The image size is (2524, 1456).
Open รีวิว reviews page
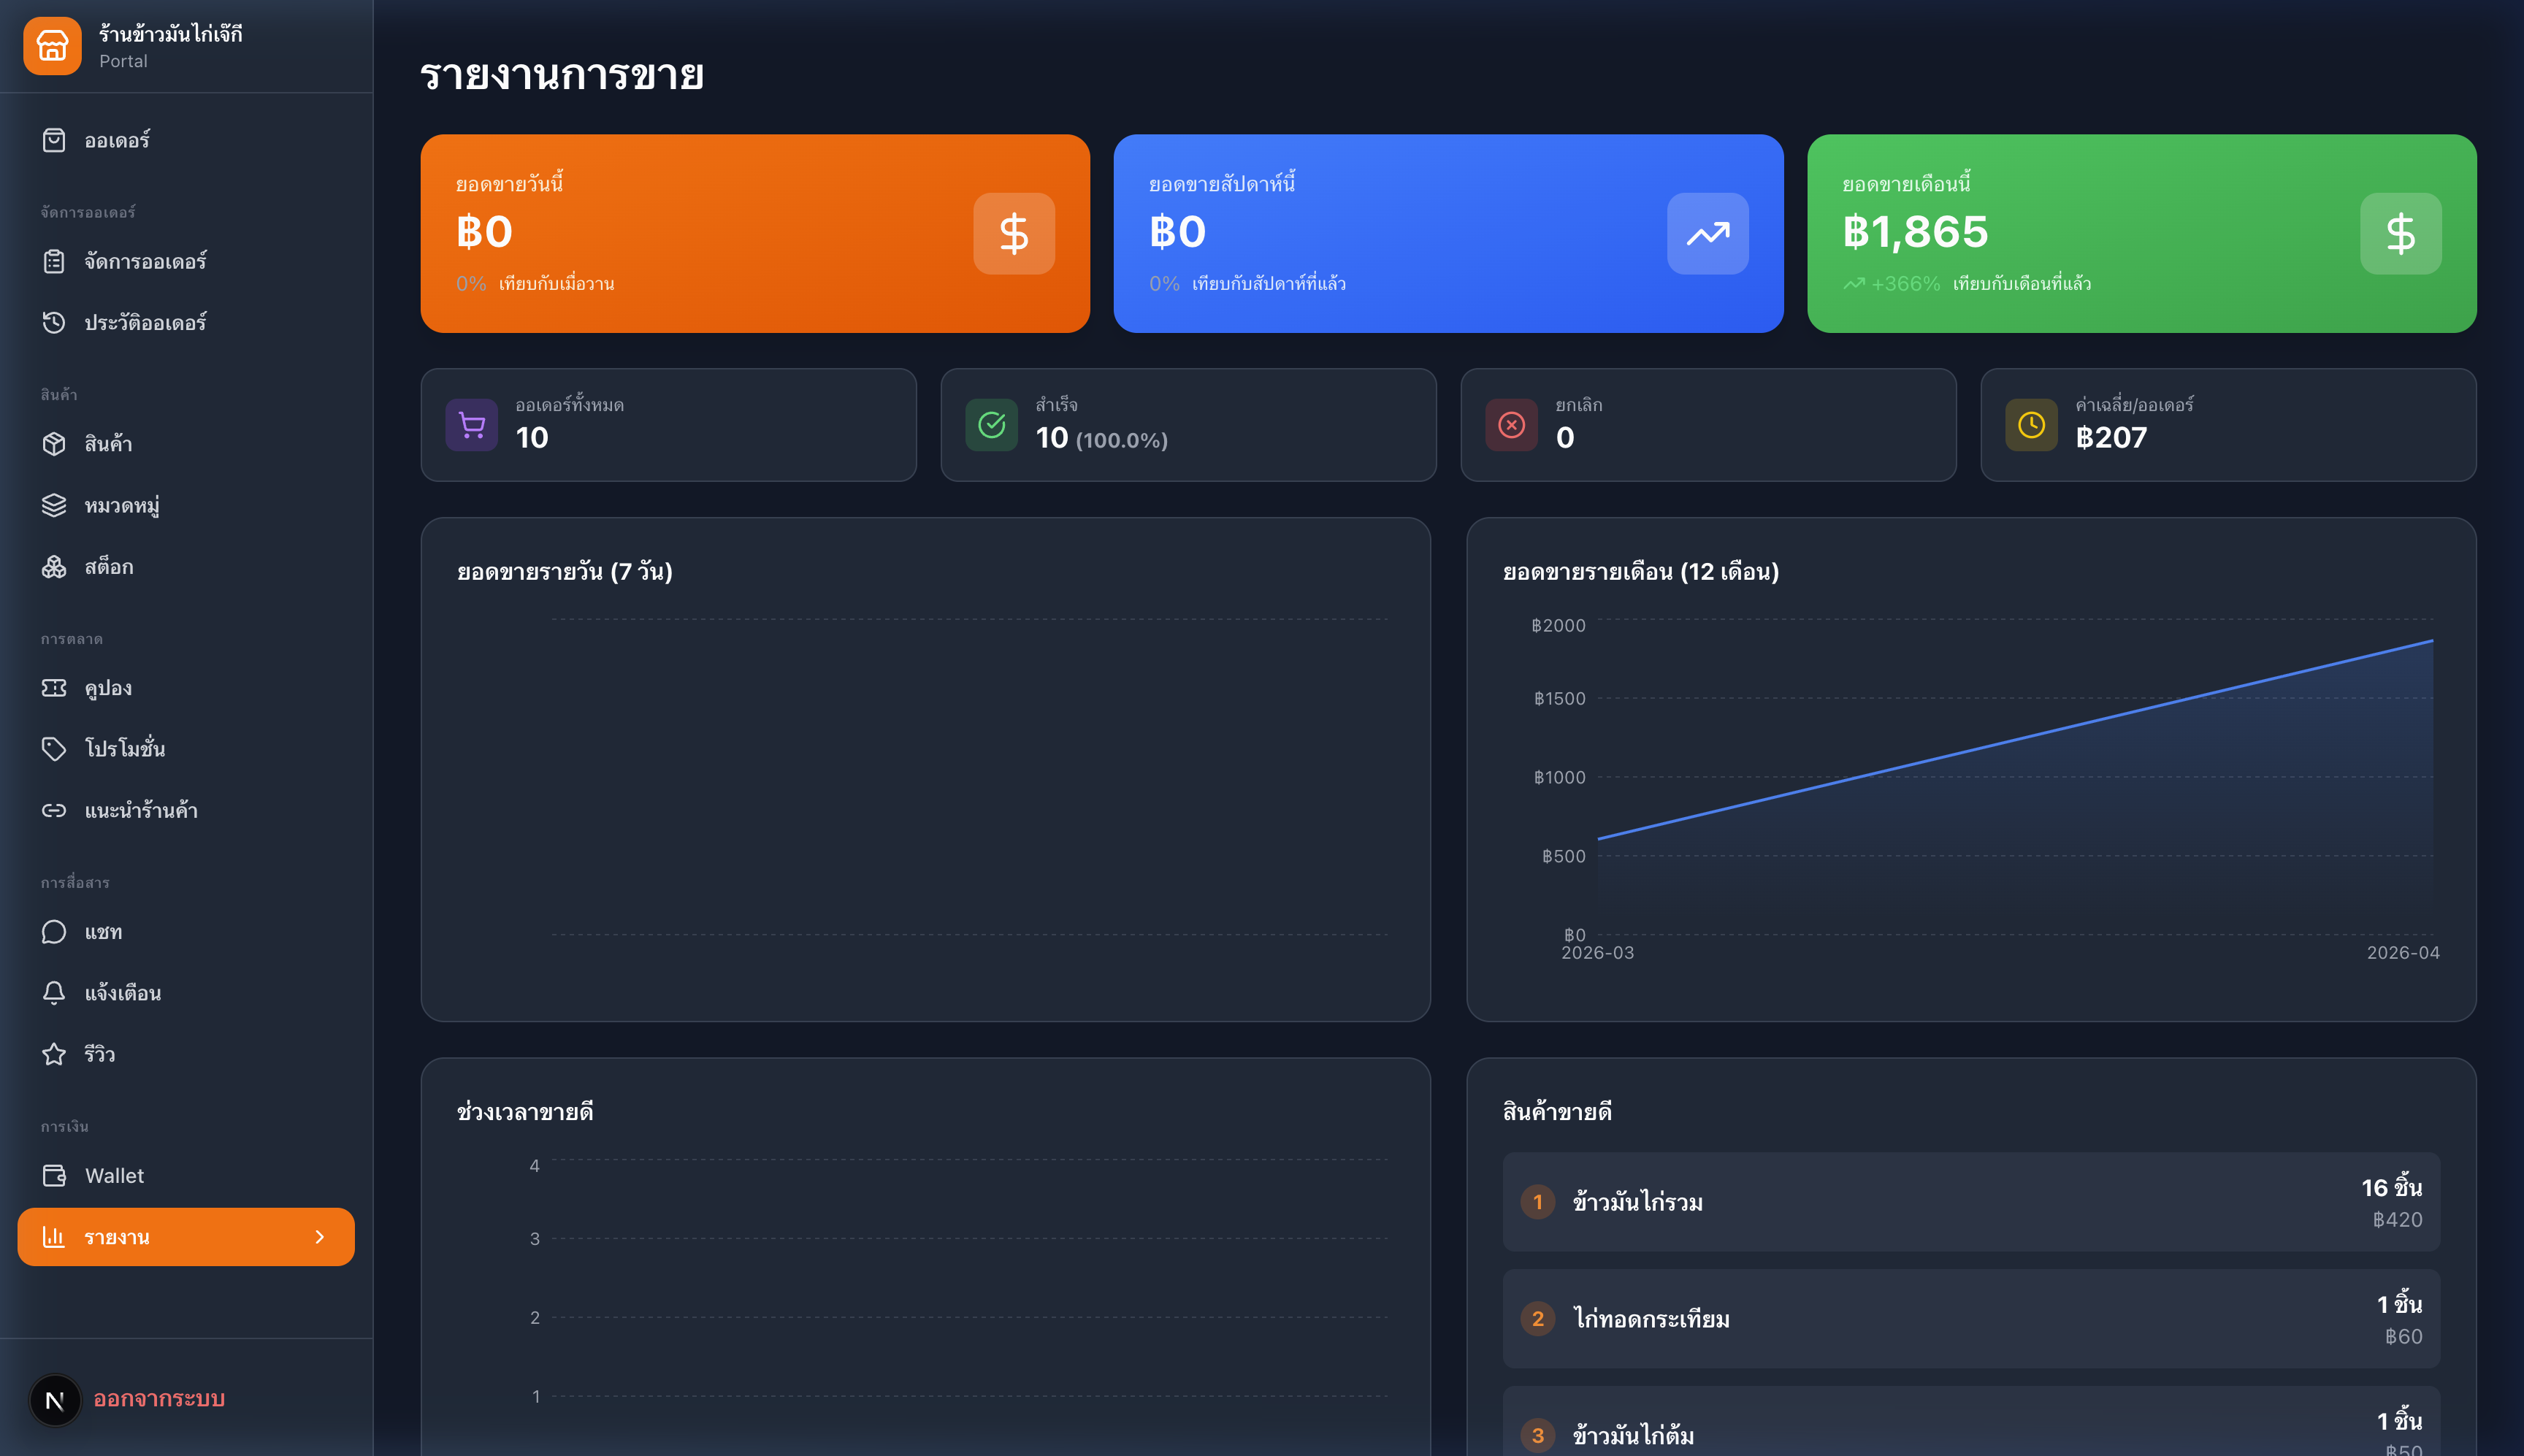[99, 1054]
